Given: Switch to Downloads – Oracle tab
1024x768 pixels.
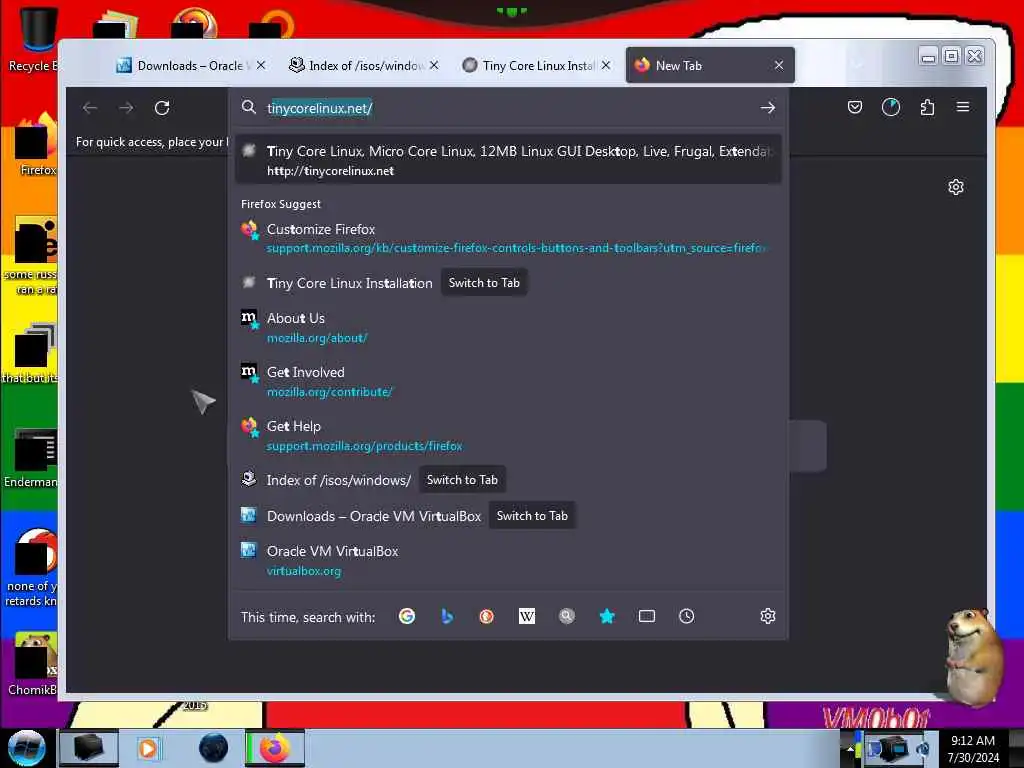Looking at the screenshot, I should (191, 65).
